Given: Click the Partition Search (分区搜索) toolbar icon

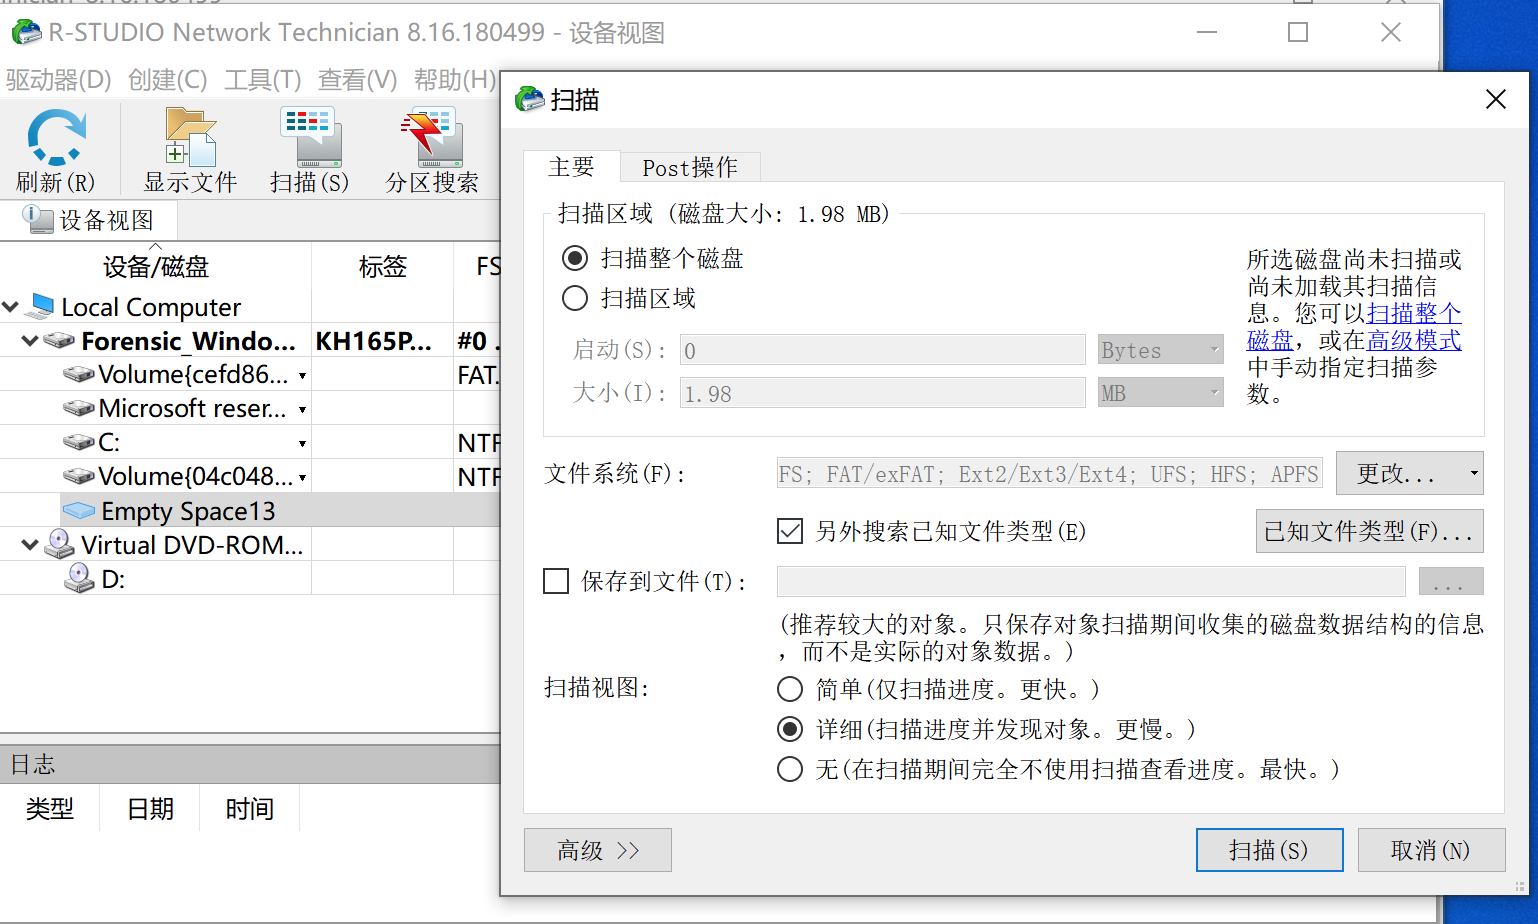Looking at the screenshot, I should pos(432,137).
